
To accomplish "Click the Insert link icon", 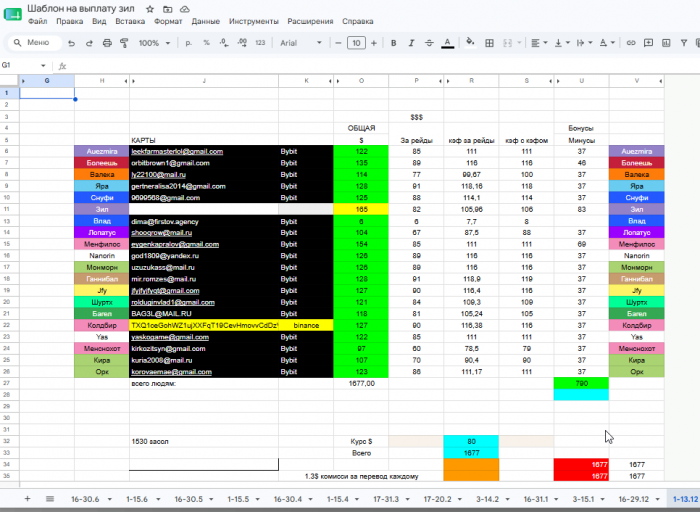I will [631, 43].
